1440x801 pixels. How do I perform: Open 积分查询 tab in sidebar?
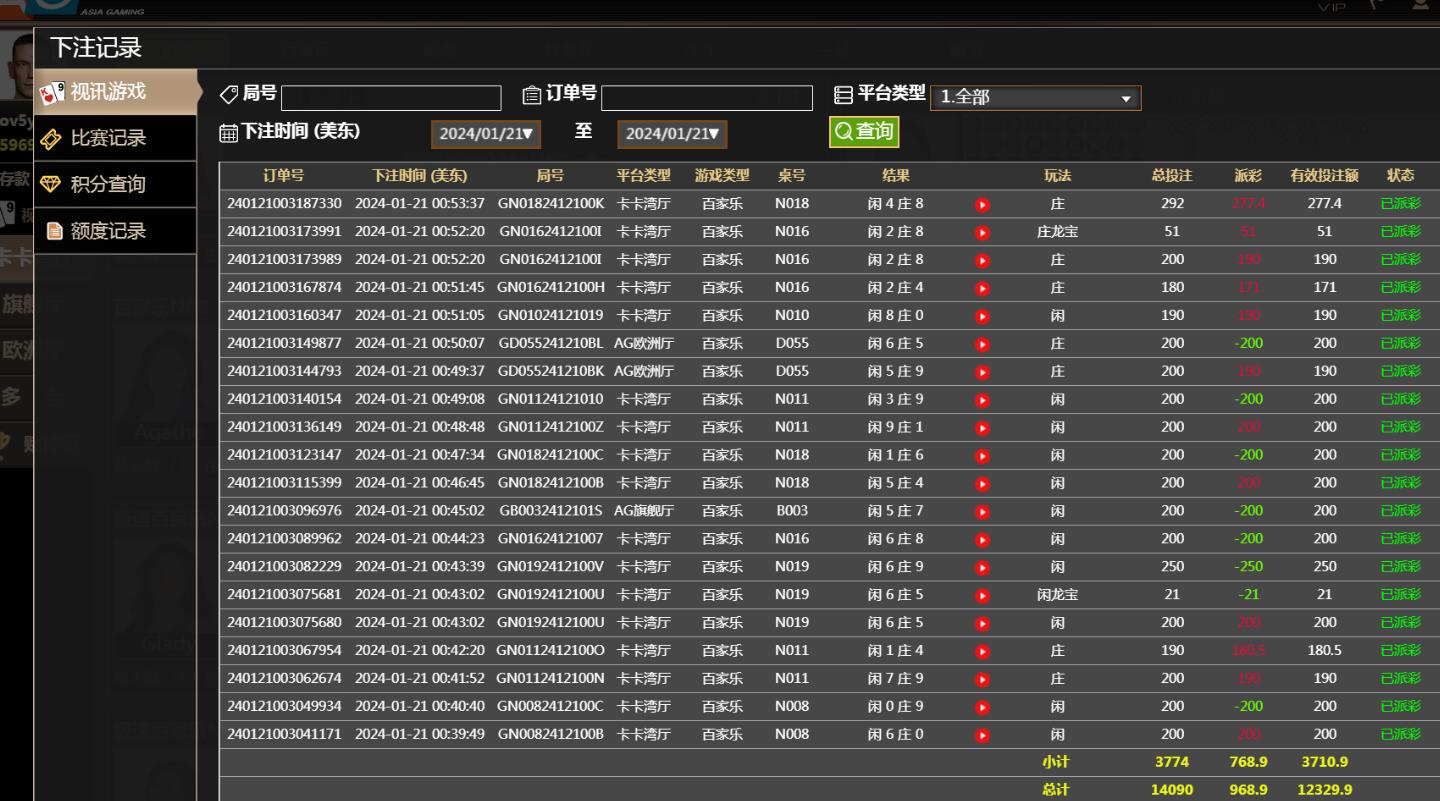click(x=115, y=184)
